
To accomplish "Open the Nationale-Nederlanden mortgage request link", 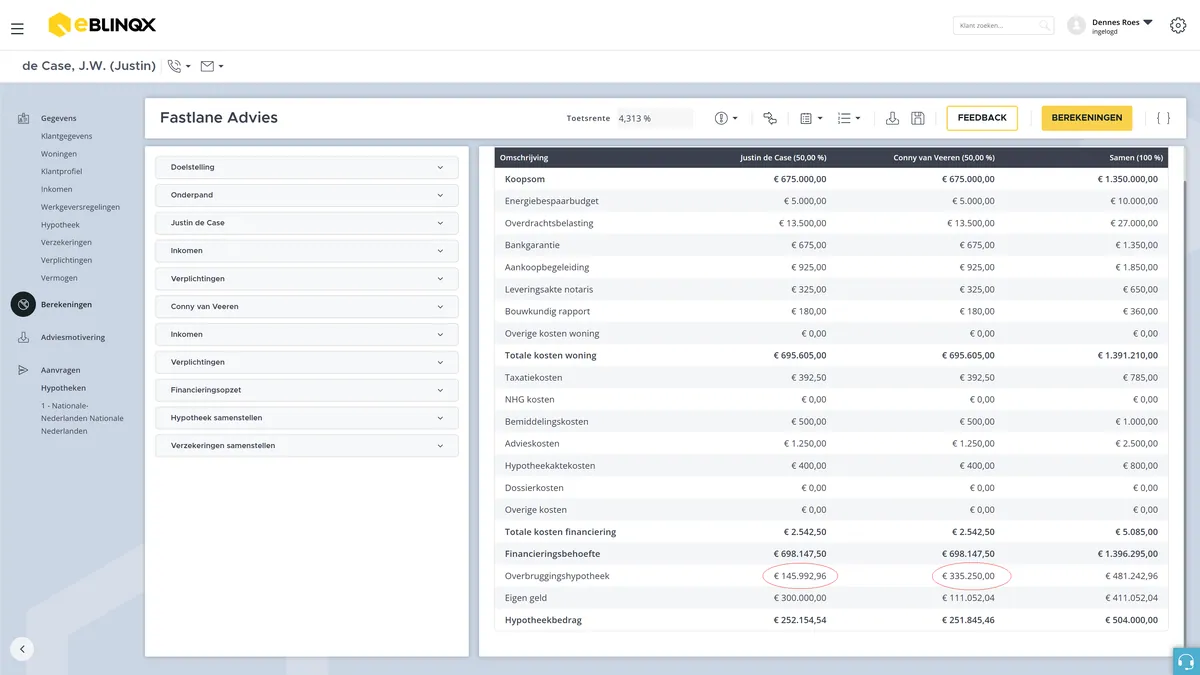I will (x=82, y=418).
